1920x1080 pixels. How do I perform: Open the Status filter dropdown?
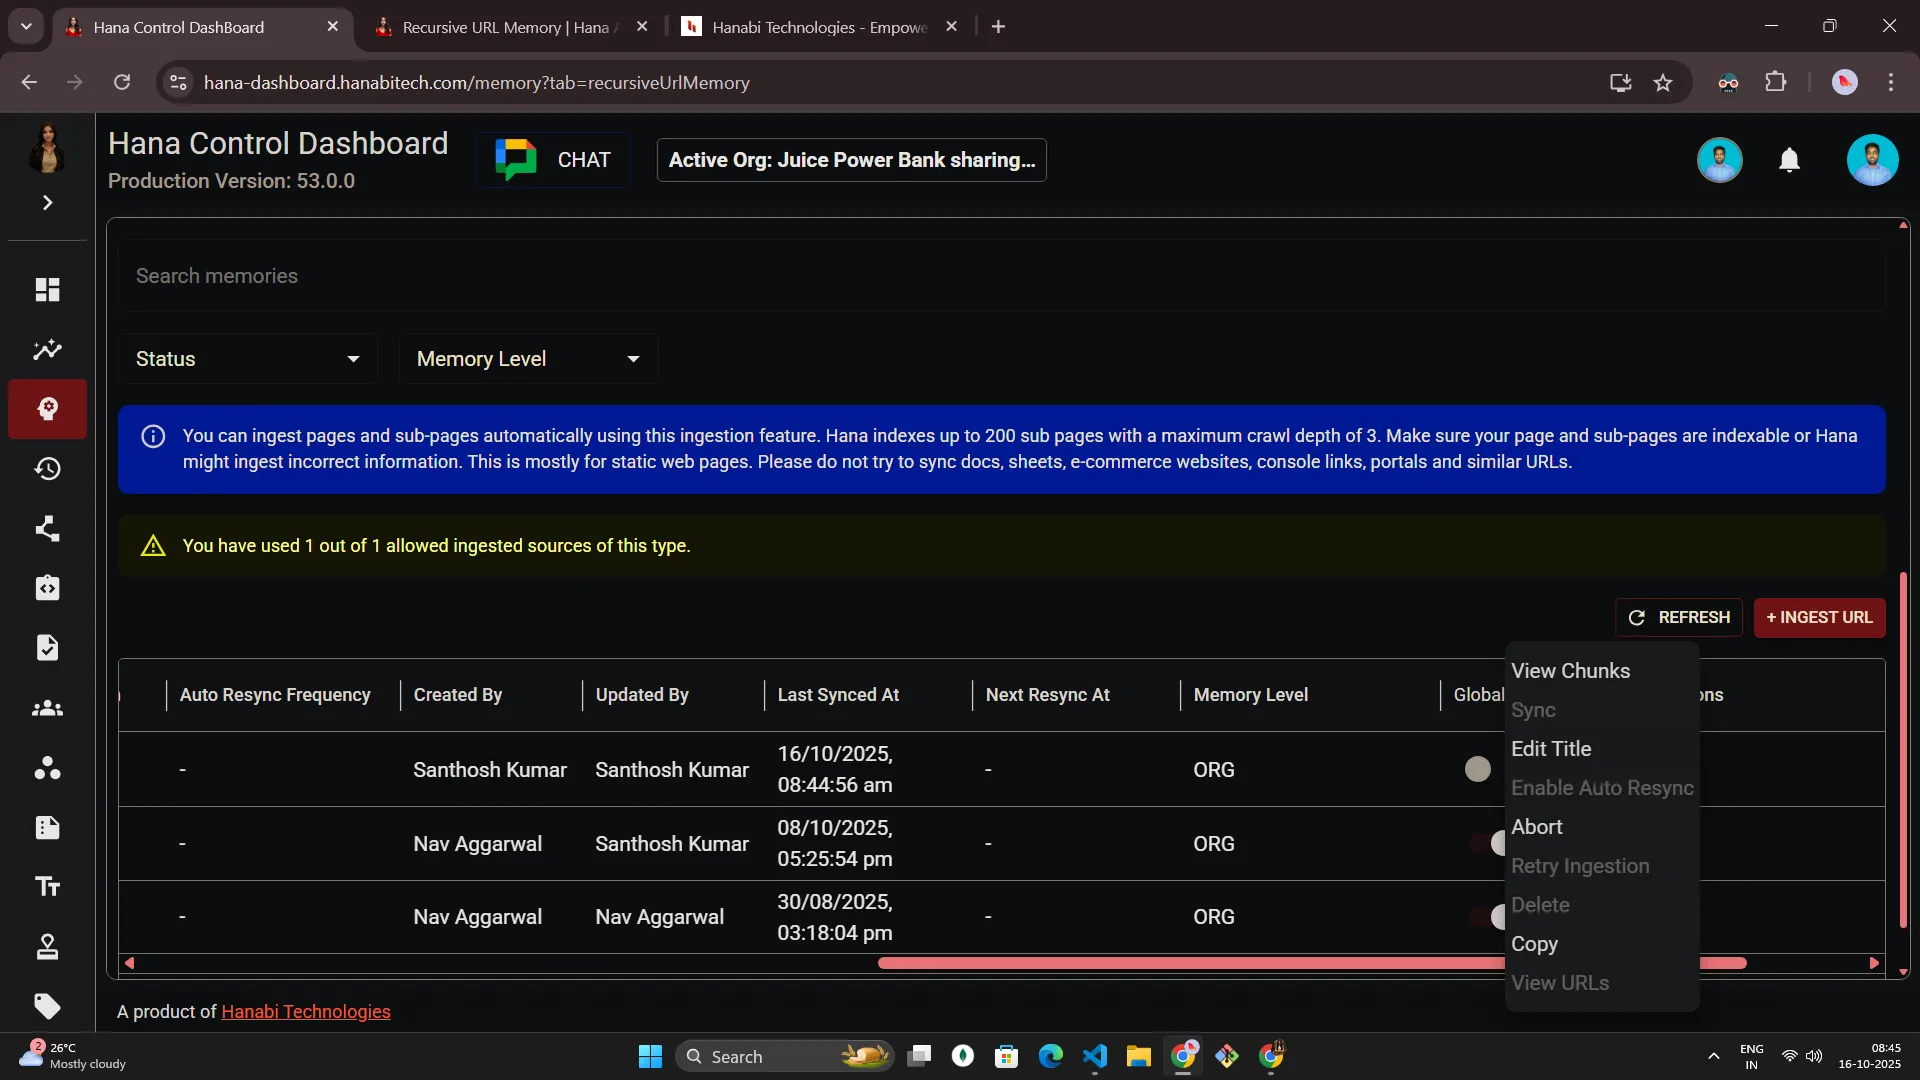pos(247,359)
